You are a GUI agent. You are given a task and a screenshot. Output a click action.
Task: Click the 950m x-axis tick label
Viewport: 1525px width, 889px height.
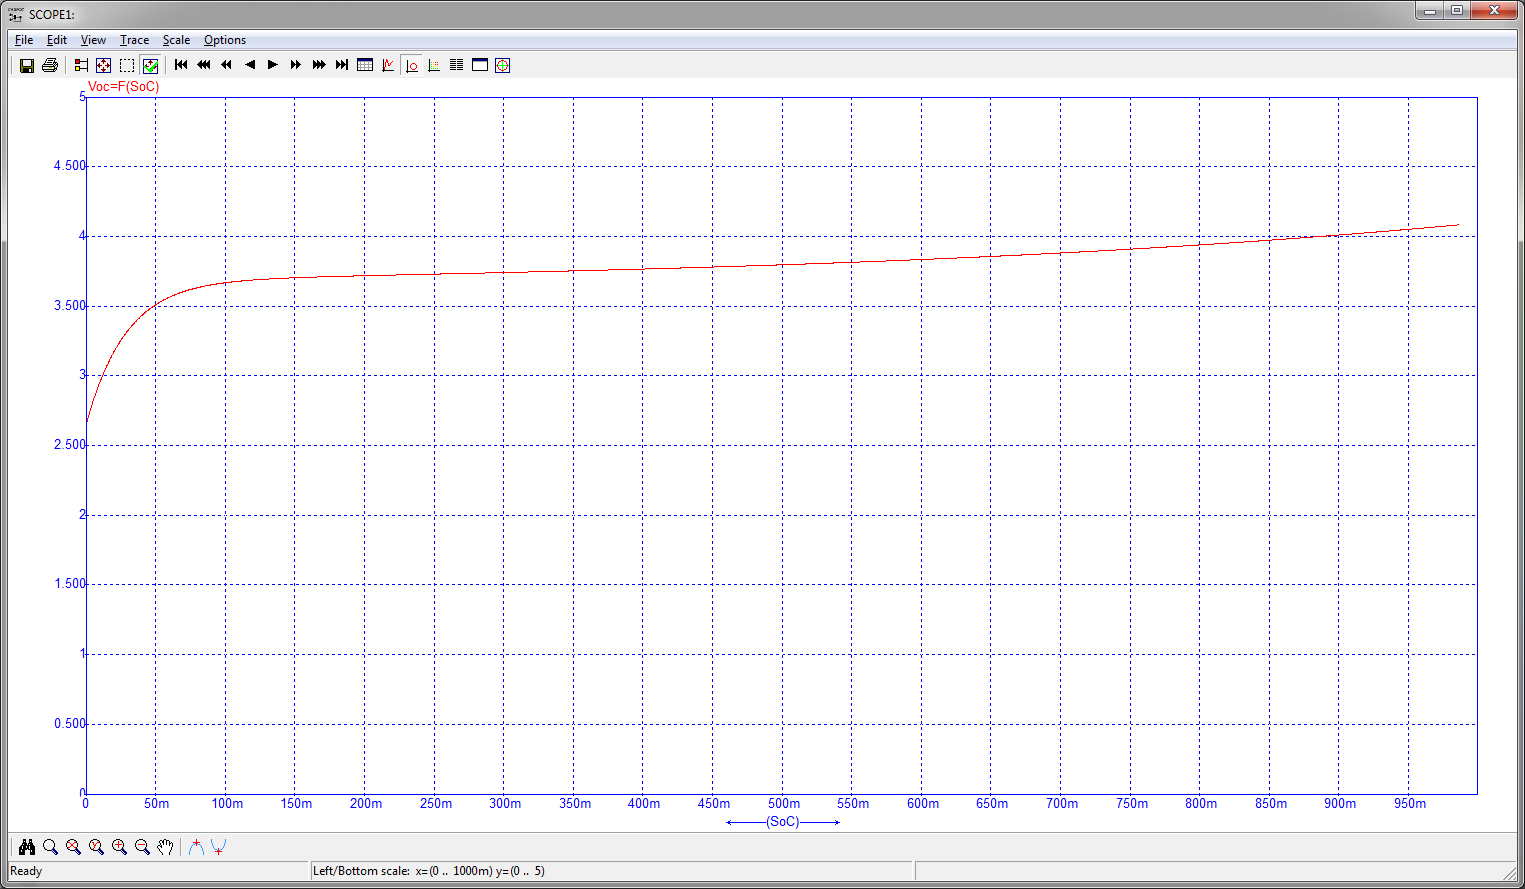[x=1410, y=804]
